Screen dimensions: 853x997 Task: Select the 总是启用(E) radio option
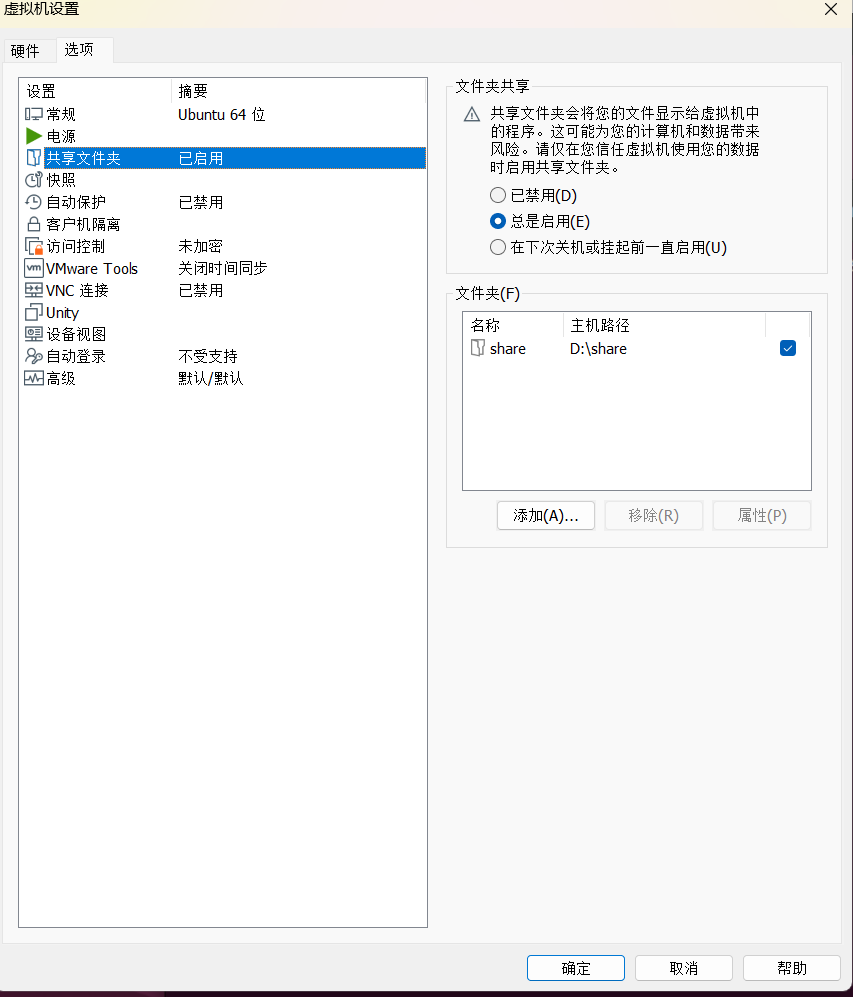[498, 221]
